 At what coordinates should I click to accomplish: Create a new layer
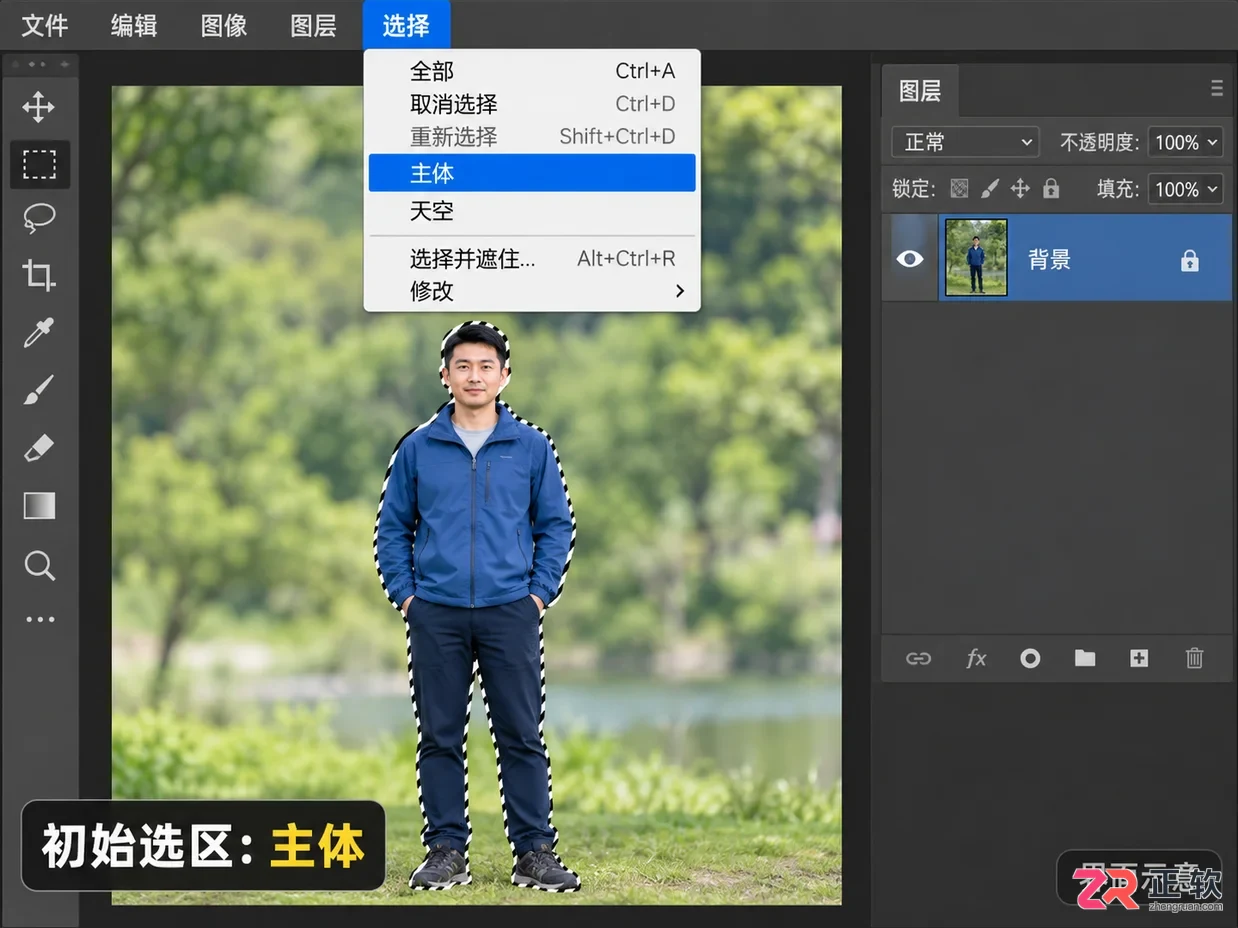[x=1139, y=658]
